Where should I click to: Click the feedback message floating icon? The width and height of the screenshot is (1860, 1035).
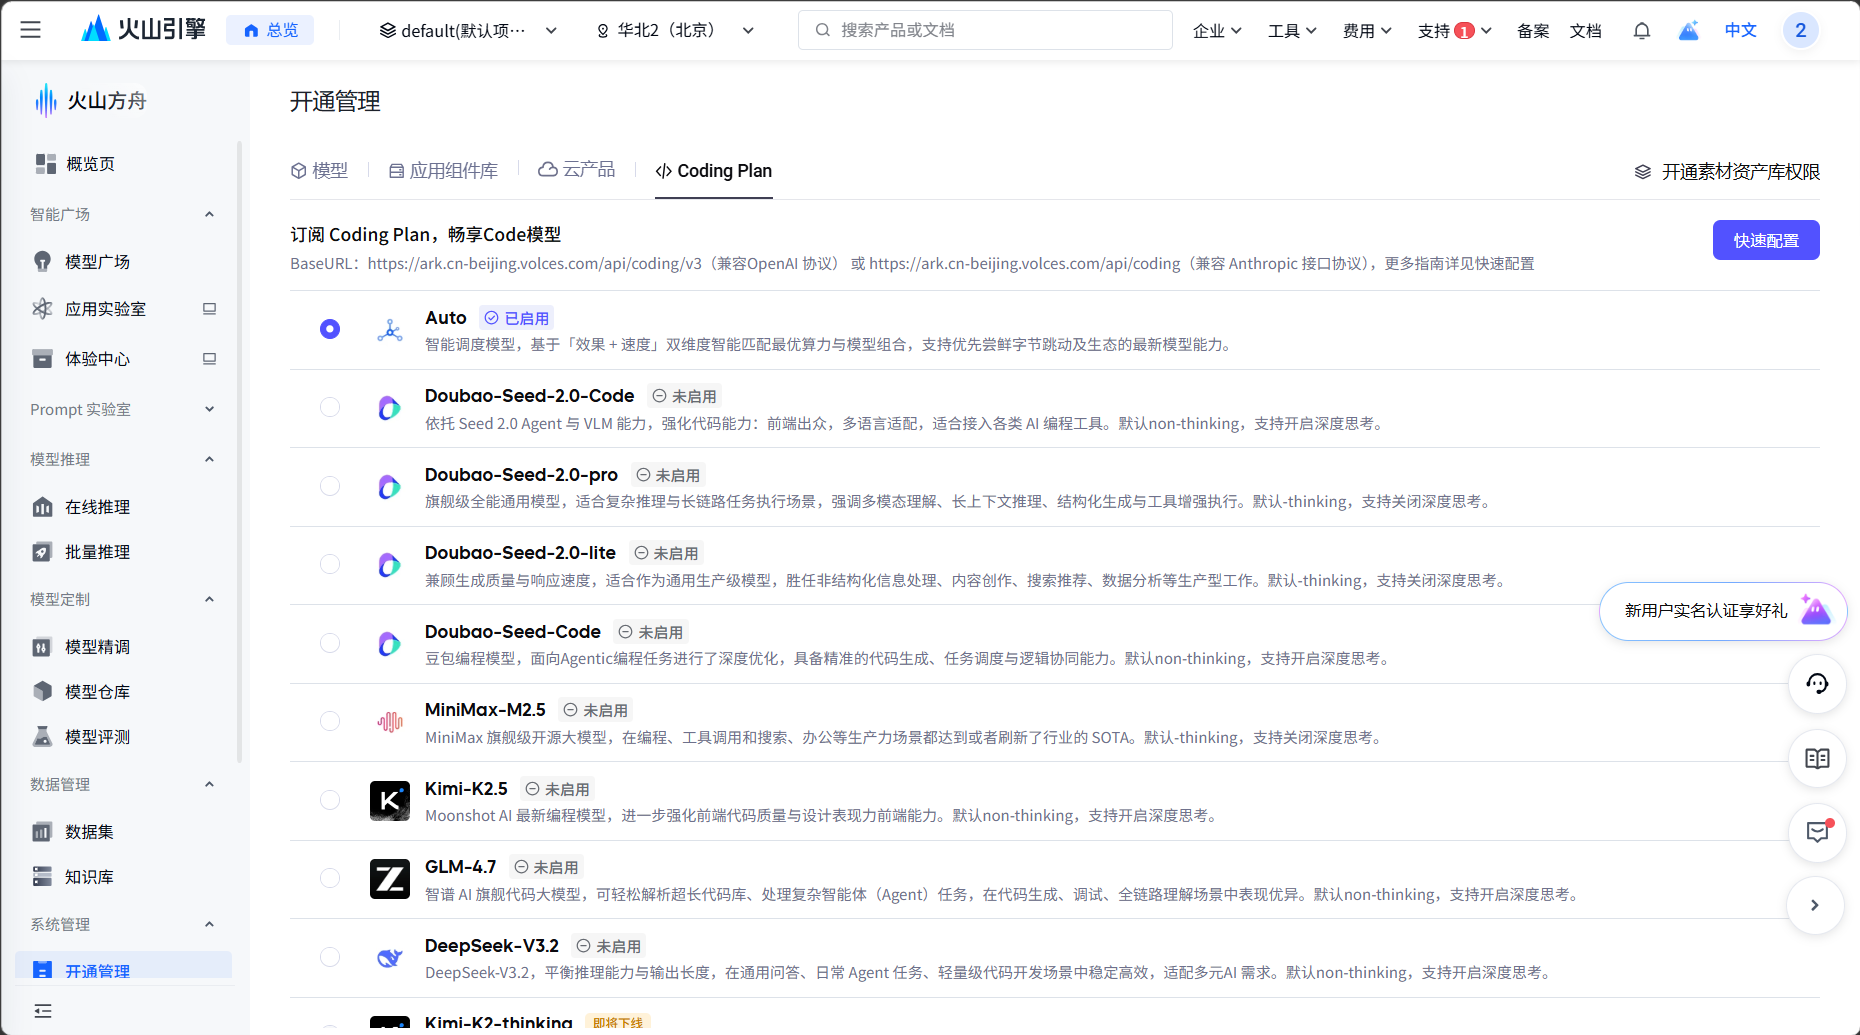(x=1816, y=832)
